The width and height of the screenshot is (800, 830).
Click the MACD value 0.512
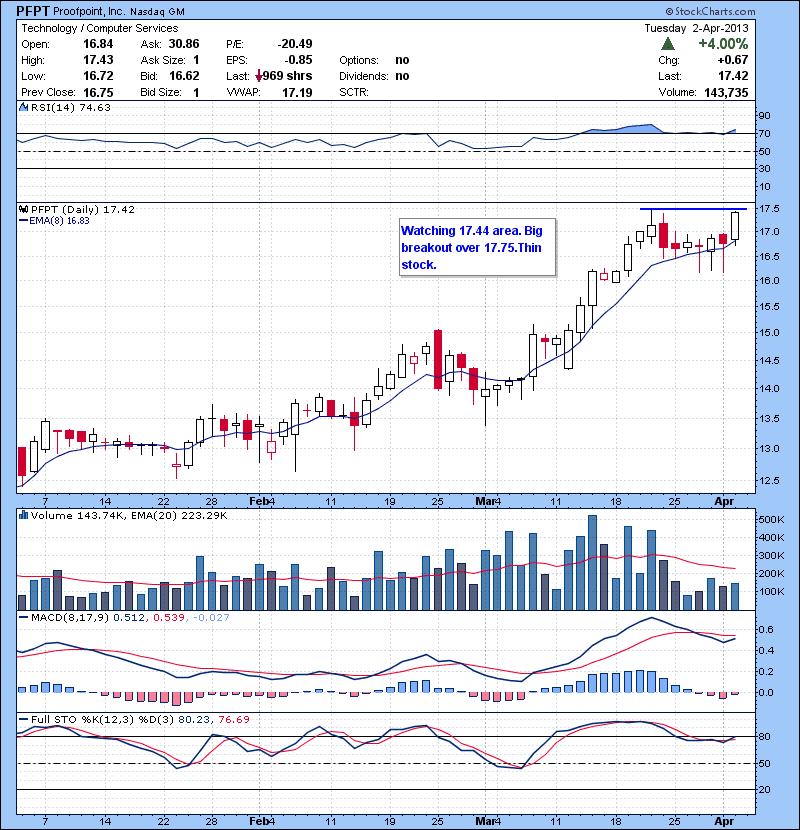[x=129, y=617]
